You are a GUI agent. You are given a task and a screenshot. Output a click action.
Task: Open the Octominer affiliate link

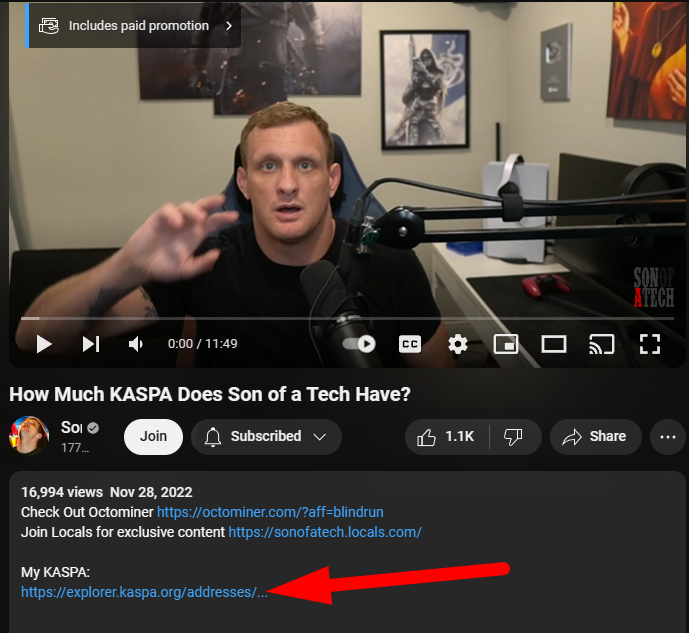click(270, 512)
